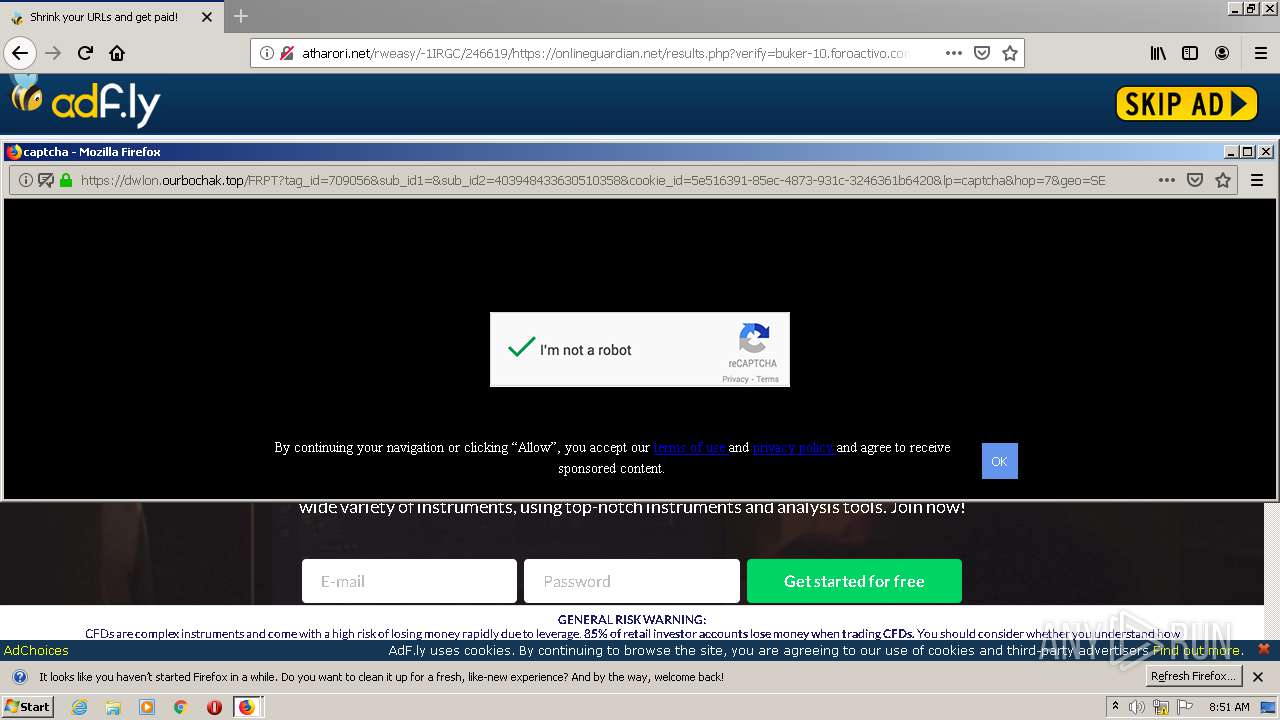Viewport: 1280px width, 720px height.
Task: Open the Firefox account icon
Action: pyautogui.click(x=1222, y=53)
